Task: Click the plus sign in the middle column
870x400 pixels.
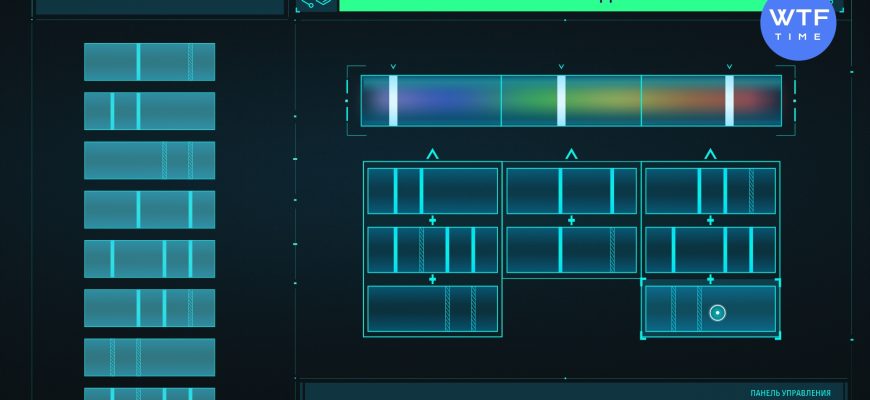Action: pos(571,220)
